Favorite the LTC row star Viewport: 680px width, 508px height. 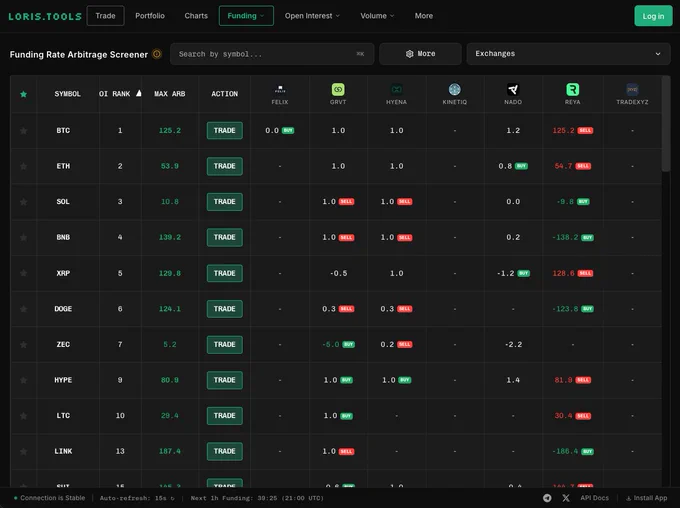23,416
